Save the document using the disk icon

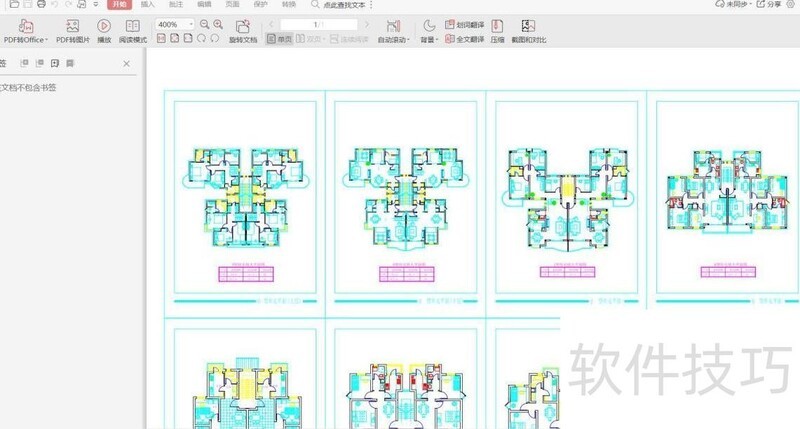coord(28,4)
